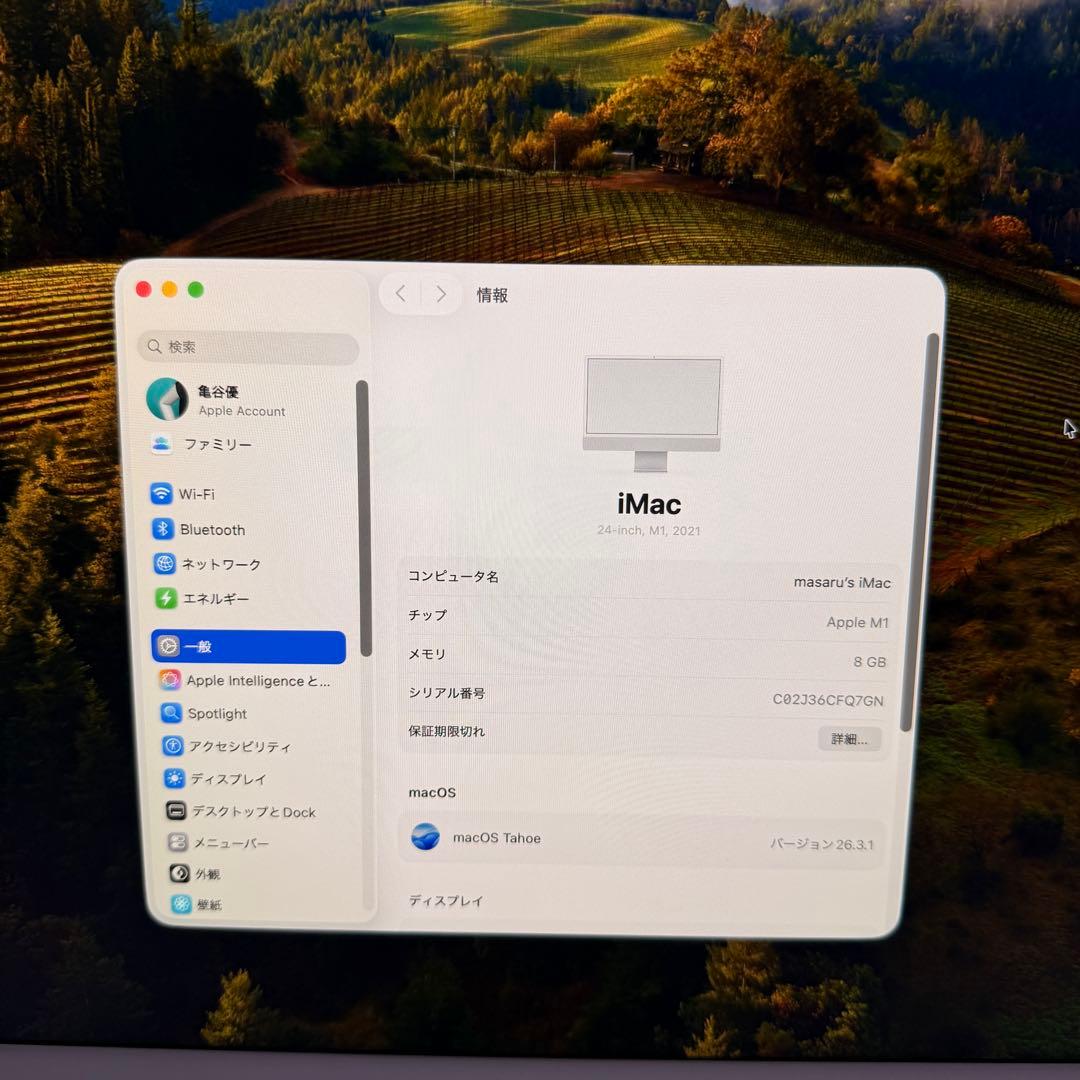Click the main pane vertical scrollbar

(x=920, y=532)
